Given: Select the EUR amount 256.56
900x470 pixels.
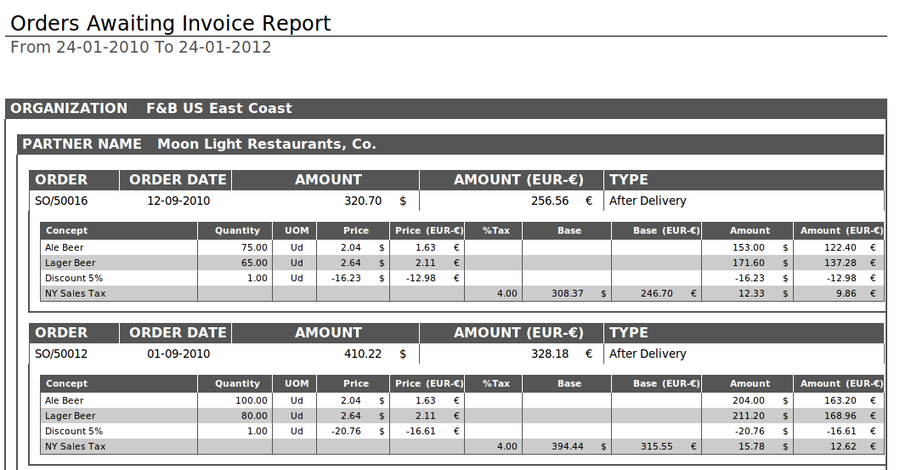Looking at the screenshot, I should coord(550,200).
